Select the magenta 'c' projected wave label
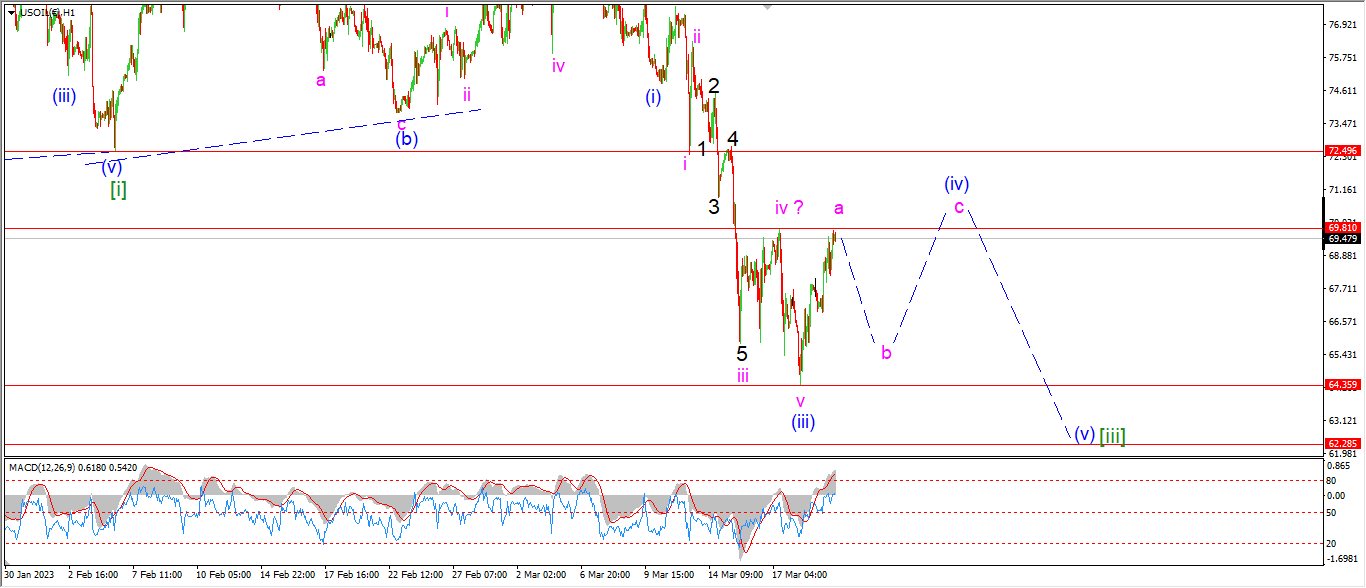 959,207
